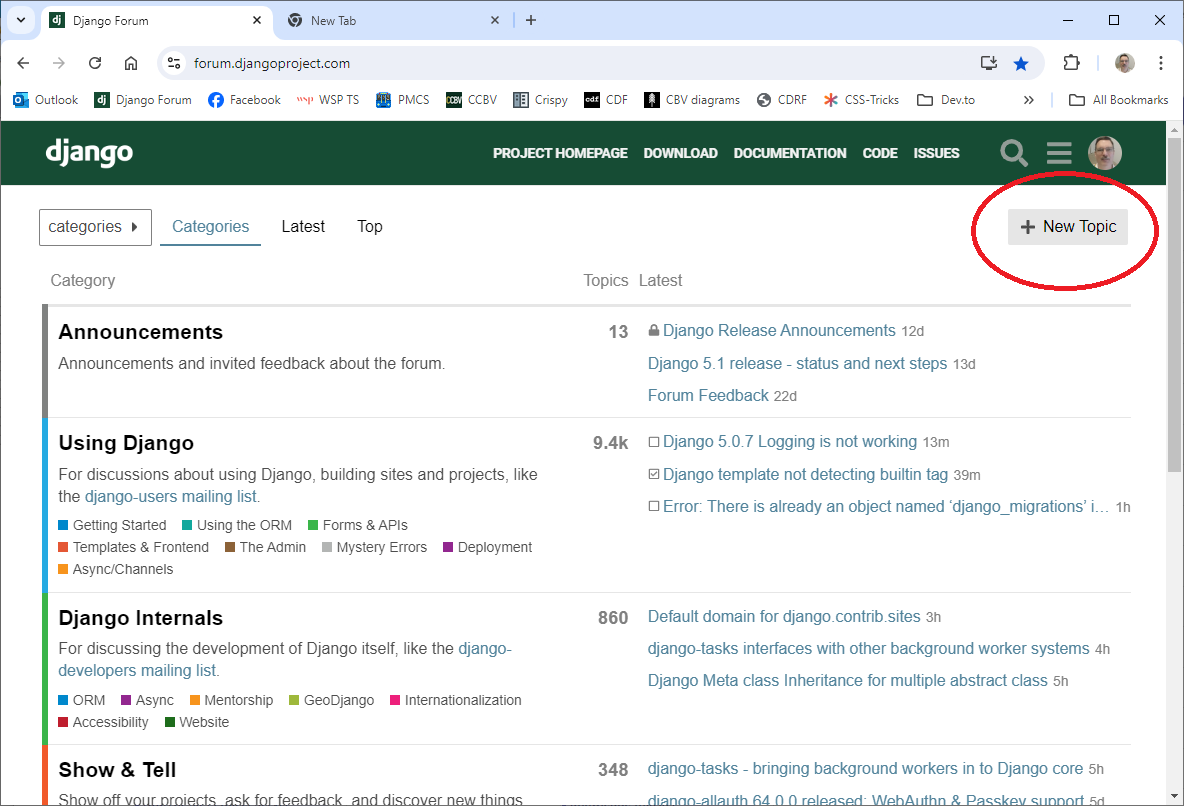
Task: Close the Django Forum tab
Action: [x=257, y=20]
